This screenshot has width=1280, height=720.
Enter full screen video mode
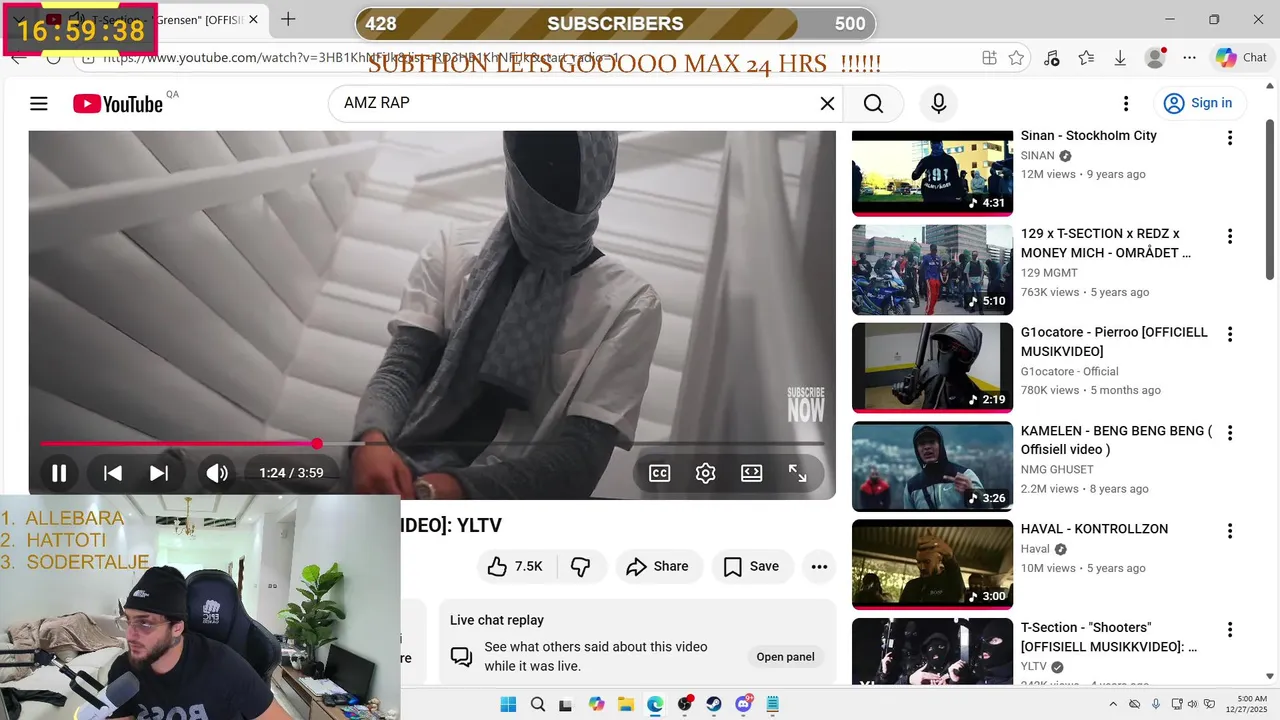(798, 473)
